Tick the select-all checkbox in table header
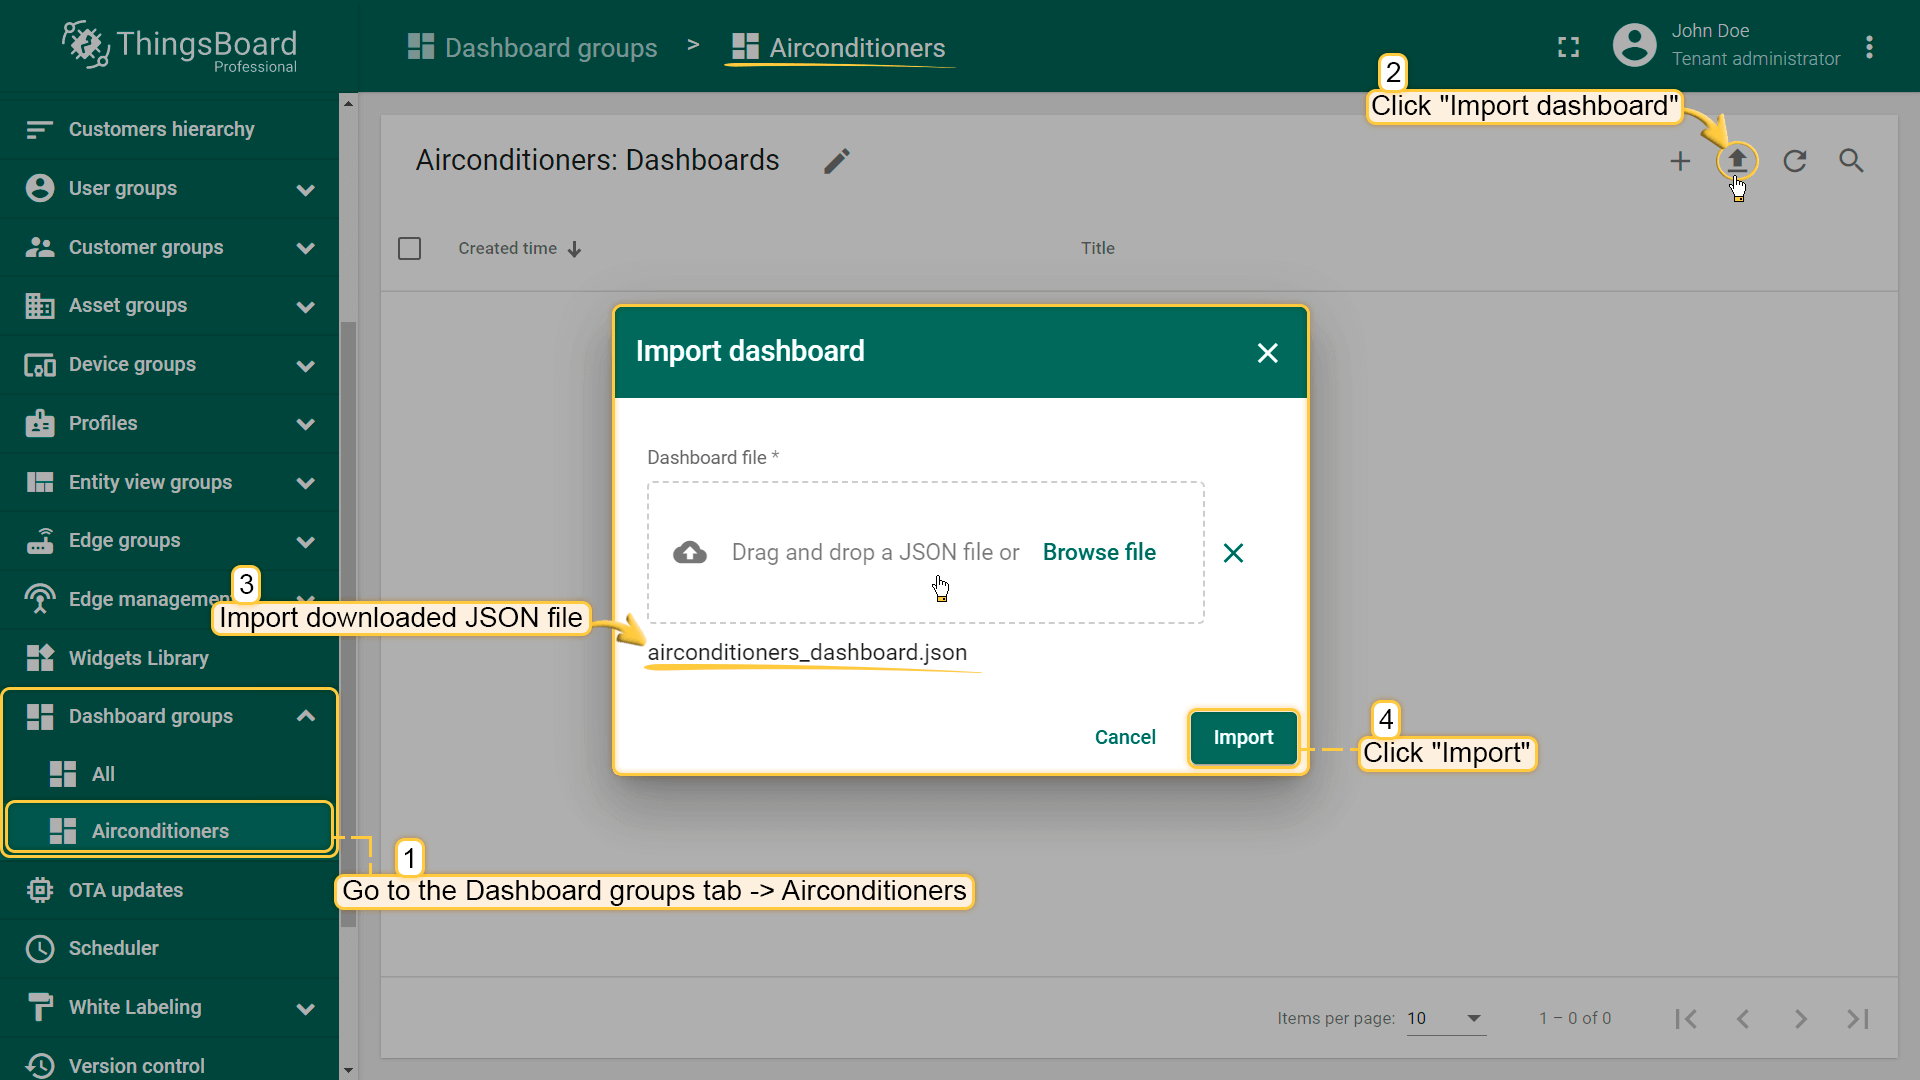 click(409, 248)
